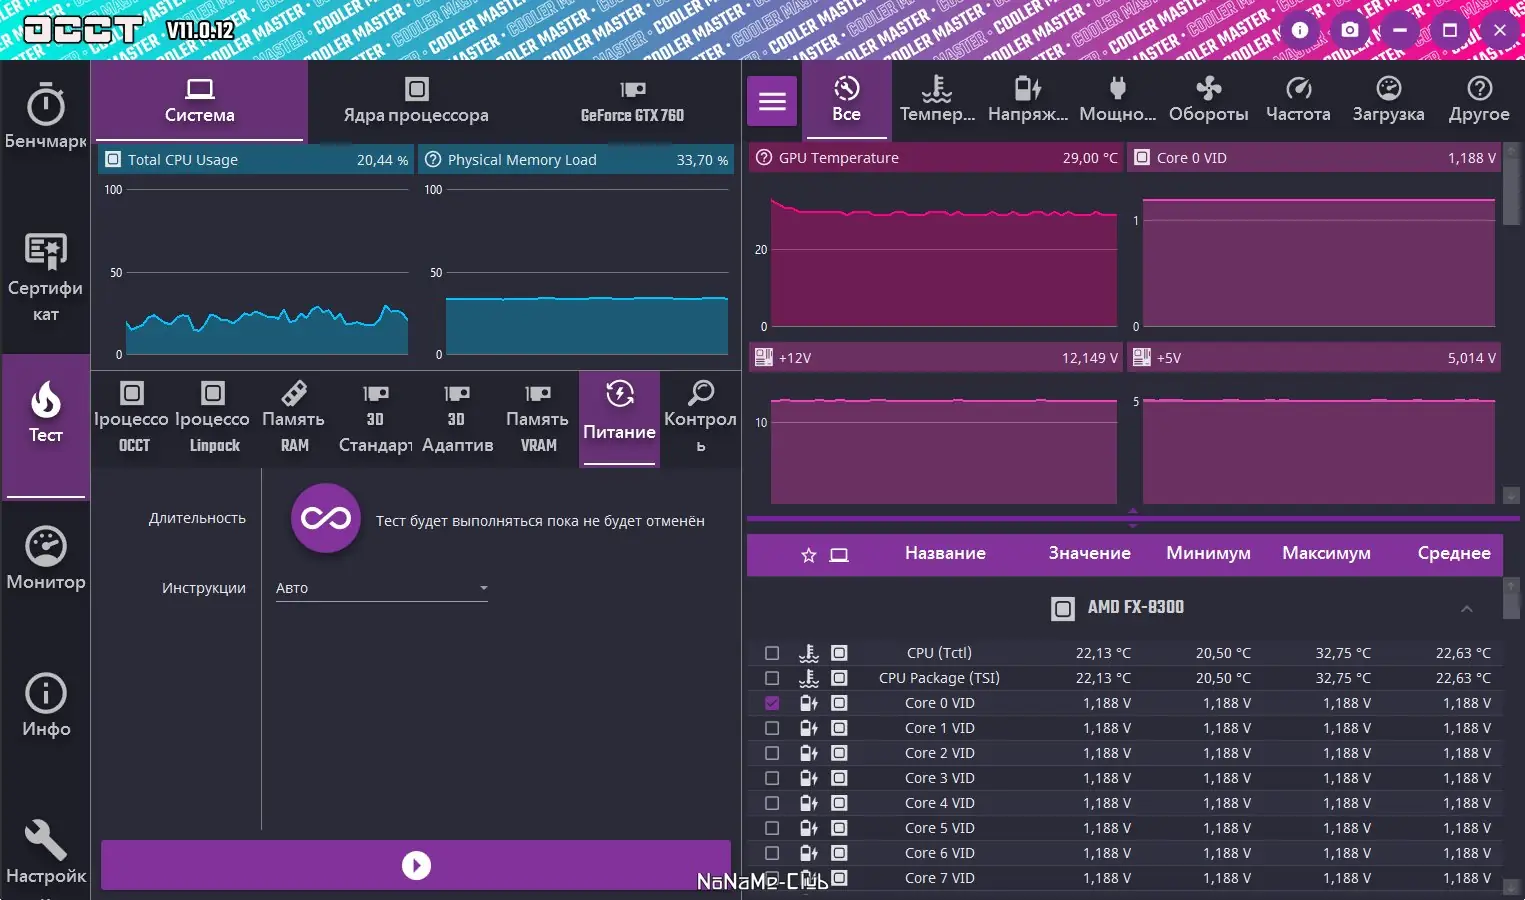The width and height of the screenshot is (1525, 900).
Task: Click the AMD FX-8300 processor icon
Action: click(x=1063, y=608)
